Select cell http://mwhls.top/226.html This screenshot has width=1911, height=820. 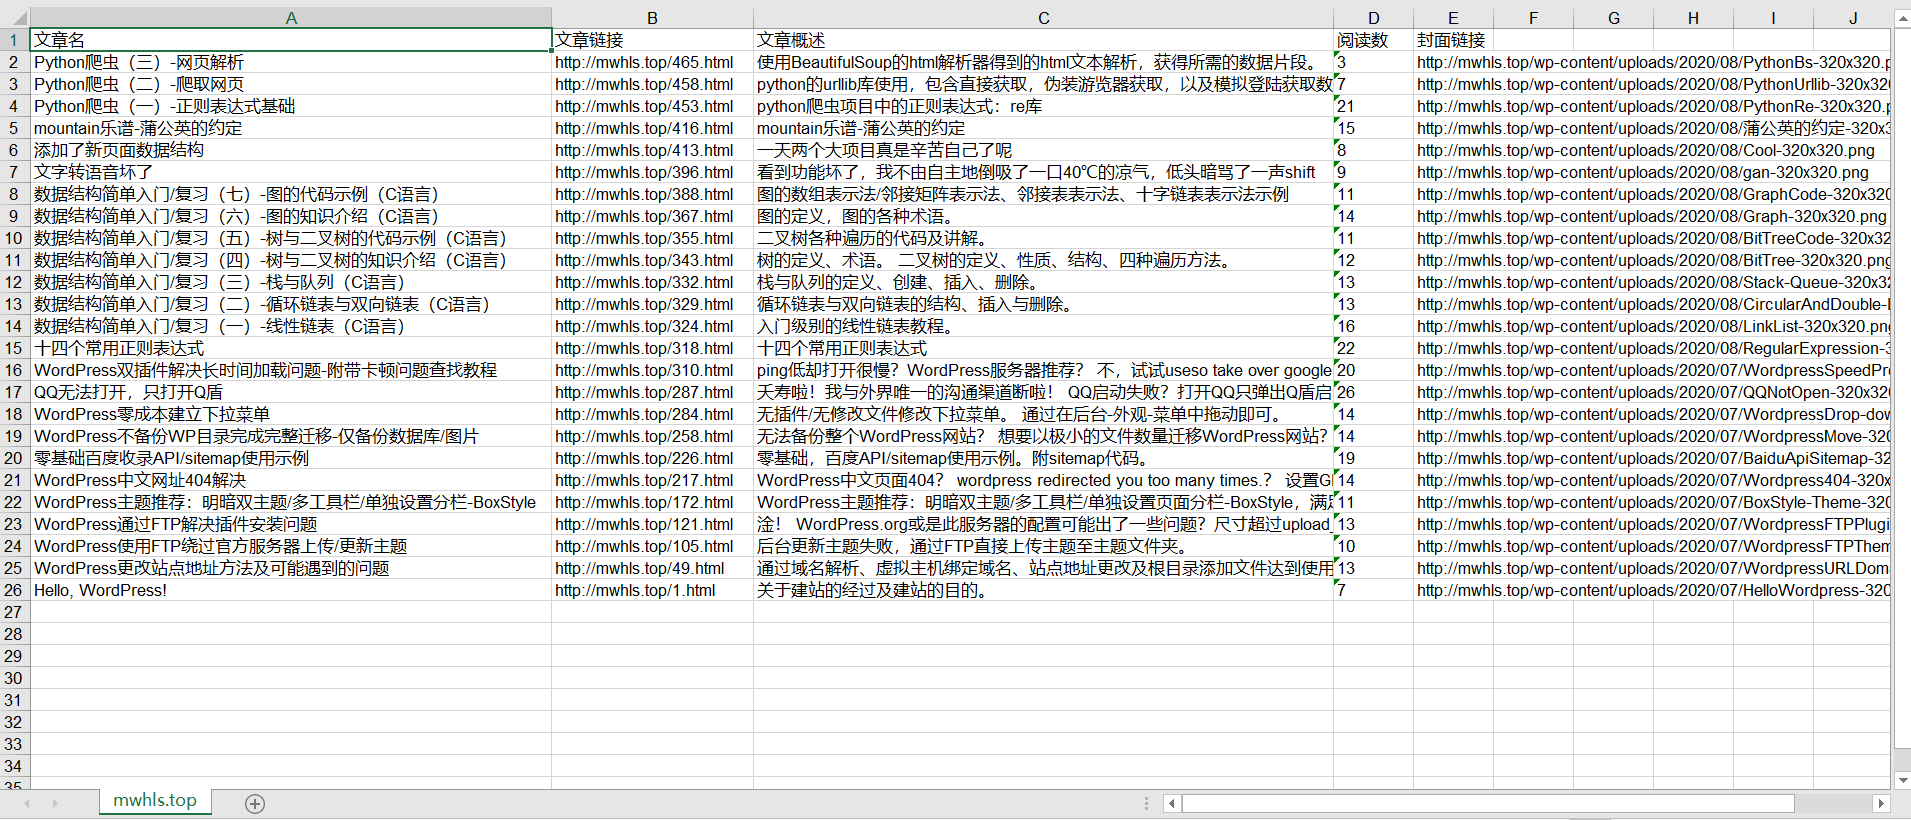pos(652,458)
